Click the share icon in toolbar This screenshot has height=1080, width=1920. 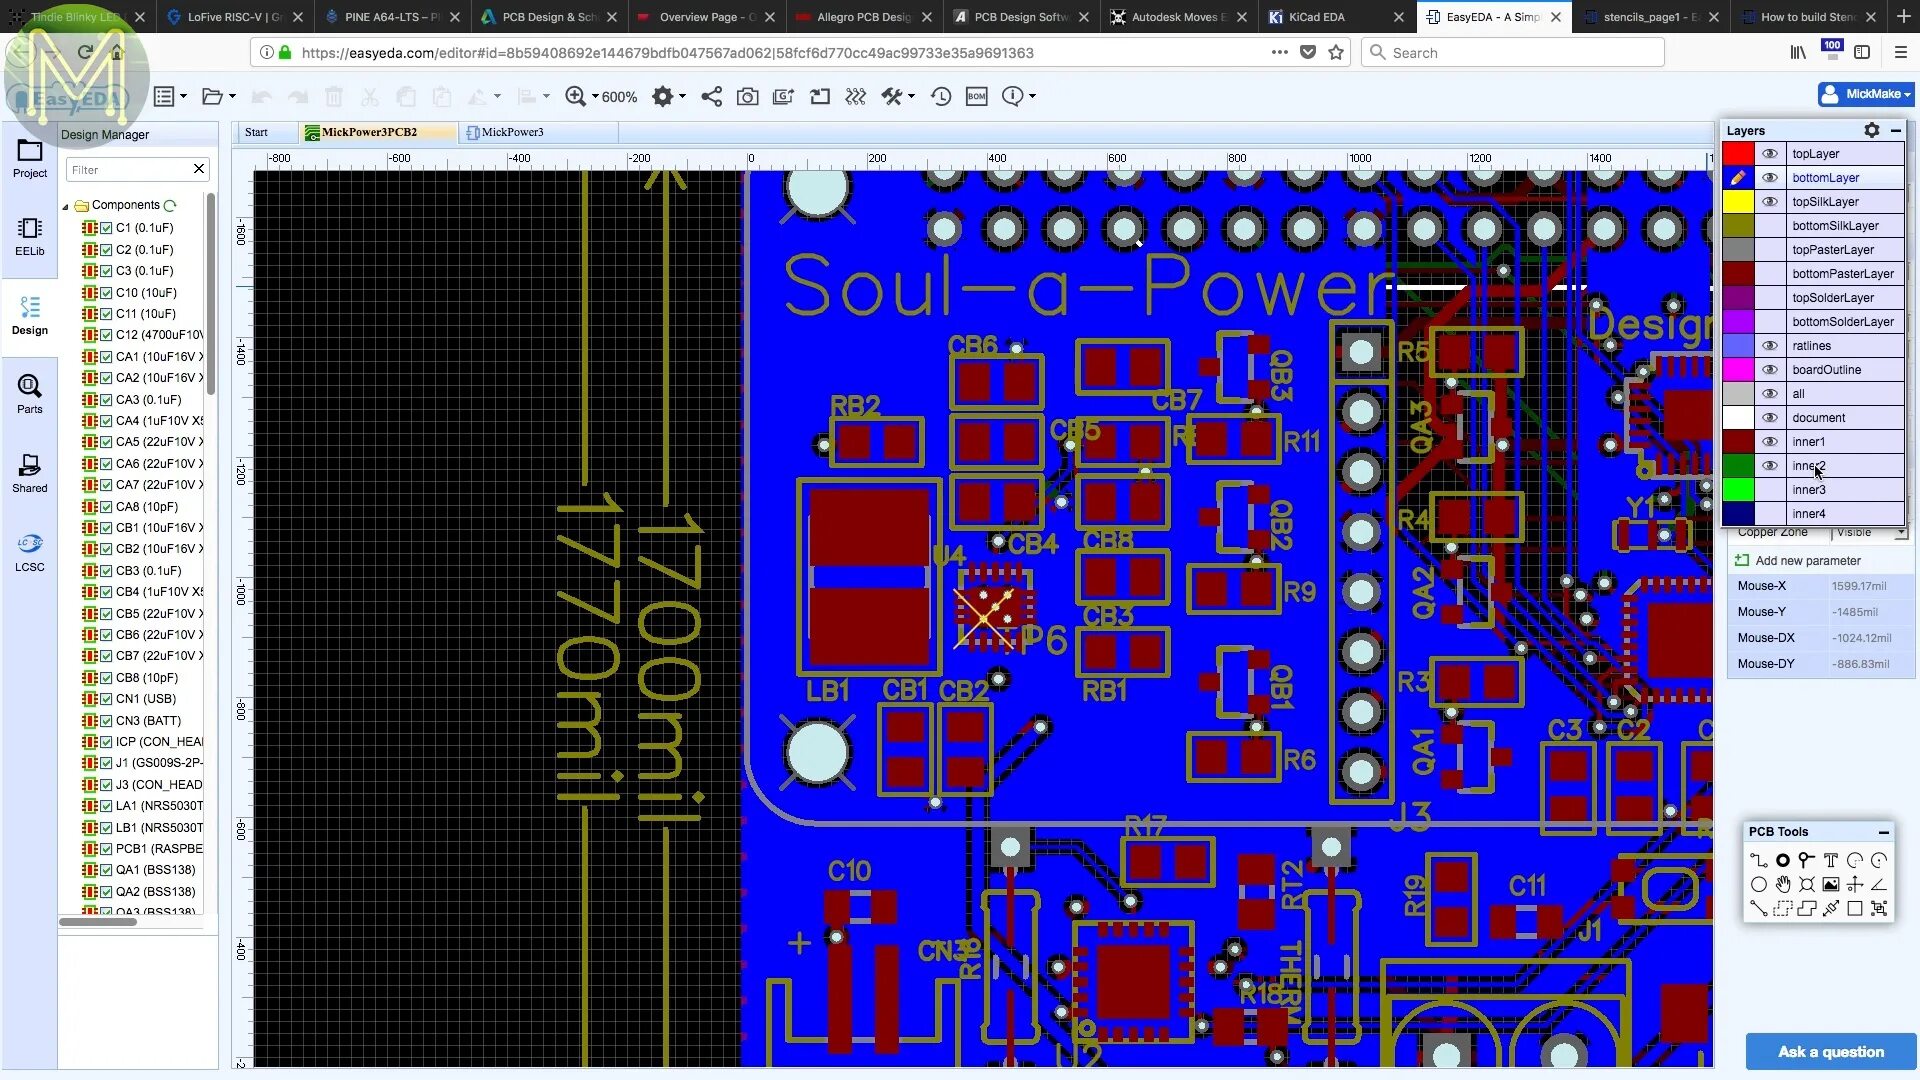click(711, 96)
